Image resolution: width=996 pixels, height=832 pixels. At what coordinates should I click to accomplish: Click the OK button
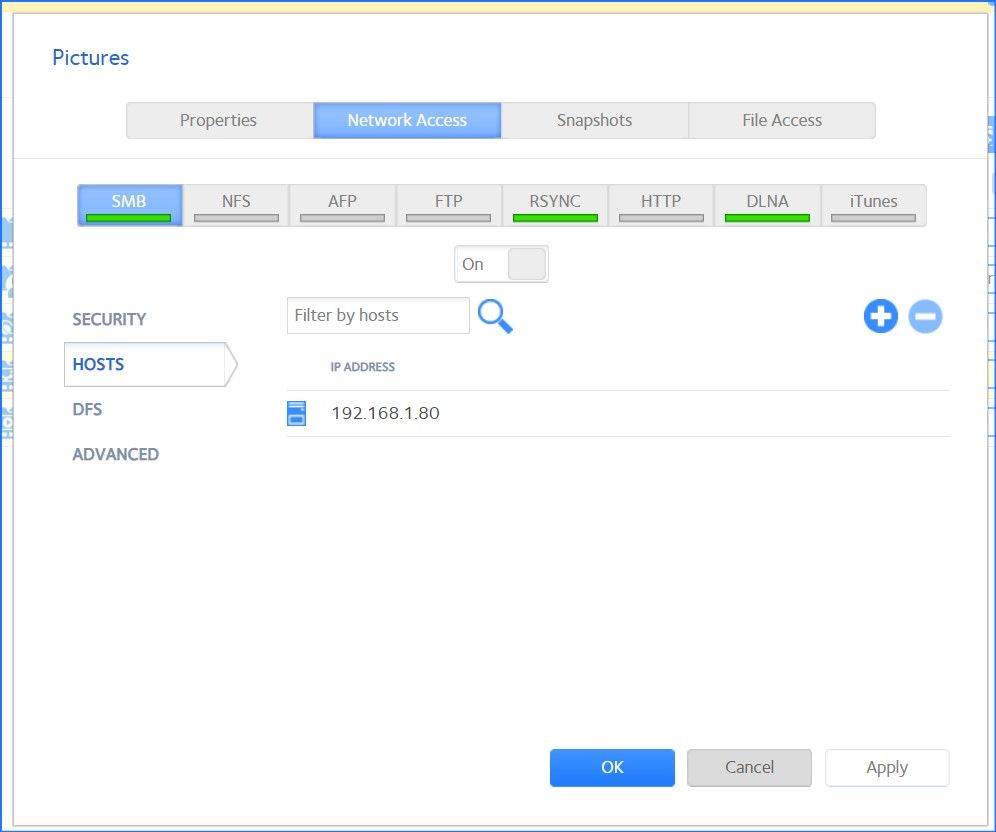[x=612, y=767]
